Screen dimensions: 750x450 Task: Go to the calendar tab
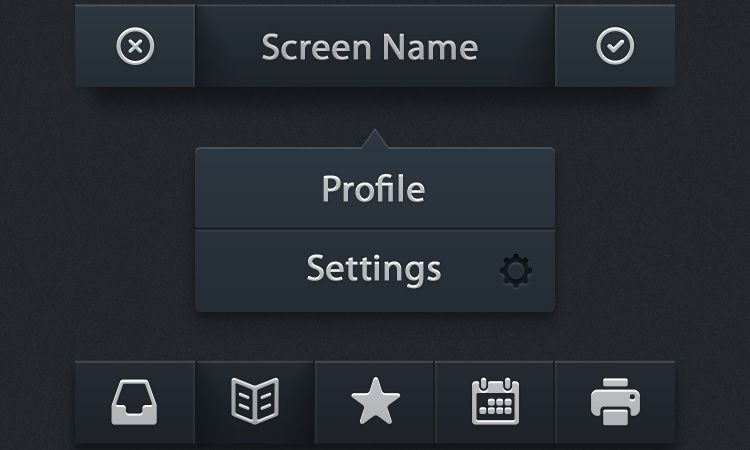click(496, 403)
